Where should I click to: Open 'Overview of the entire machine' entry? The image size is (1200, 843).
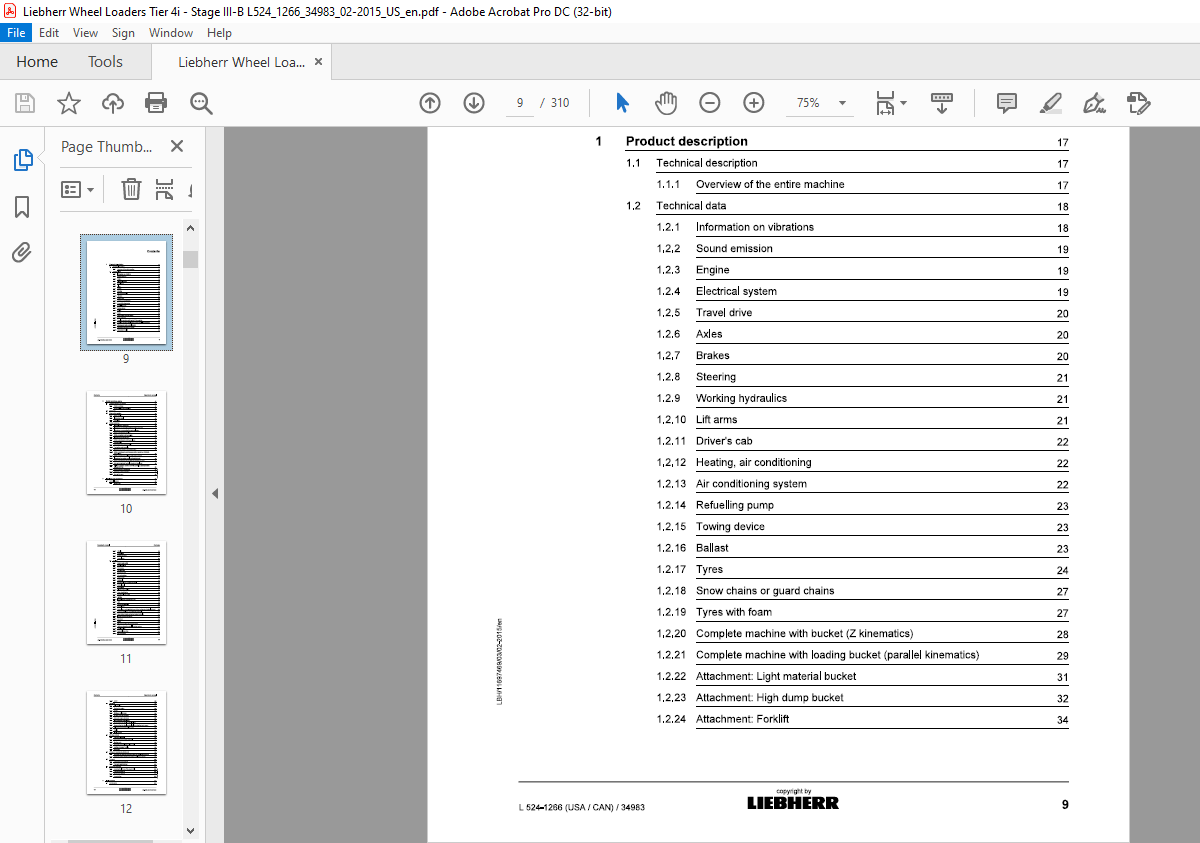coord(770,184)
